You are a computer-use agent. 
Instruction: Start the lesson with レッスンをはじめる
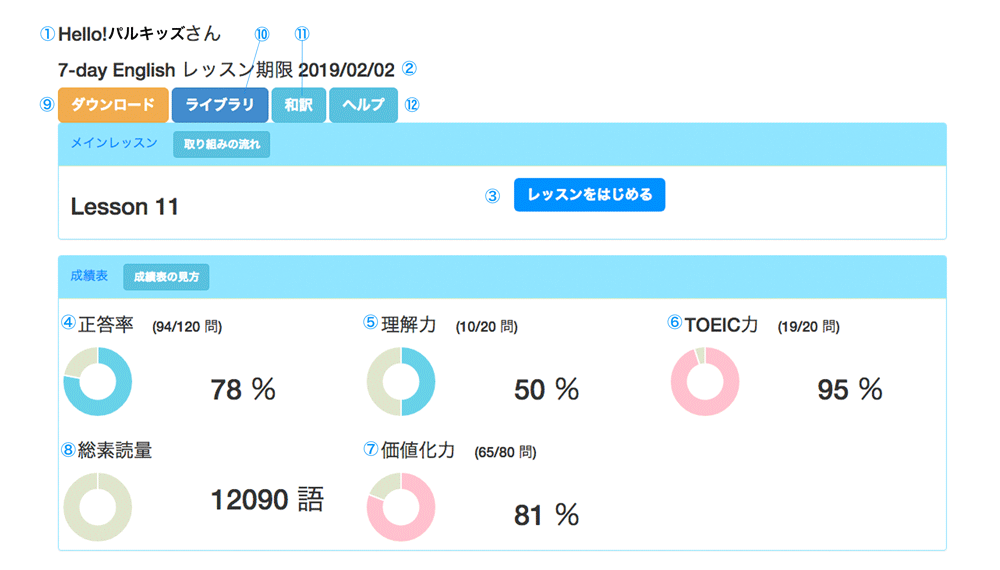[589, 195]
